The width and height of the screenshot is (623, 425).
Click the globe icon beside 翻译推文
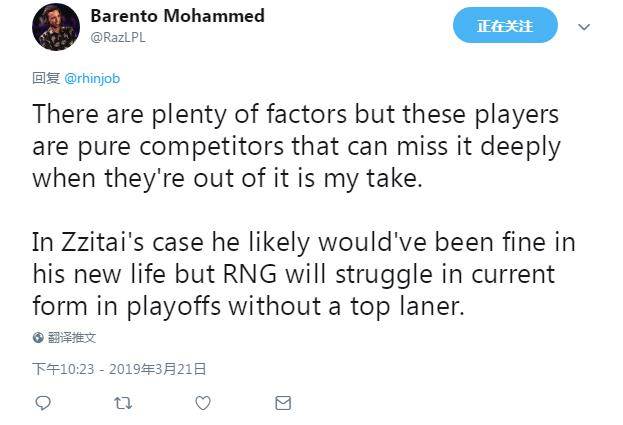tap(38, 338)
